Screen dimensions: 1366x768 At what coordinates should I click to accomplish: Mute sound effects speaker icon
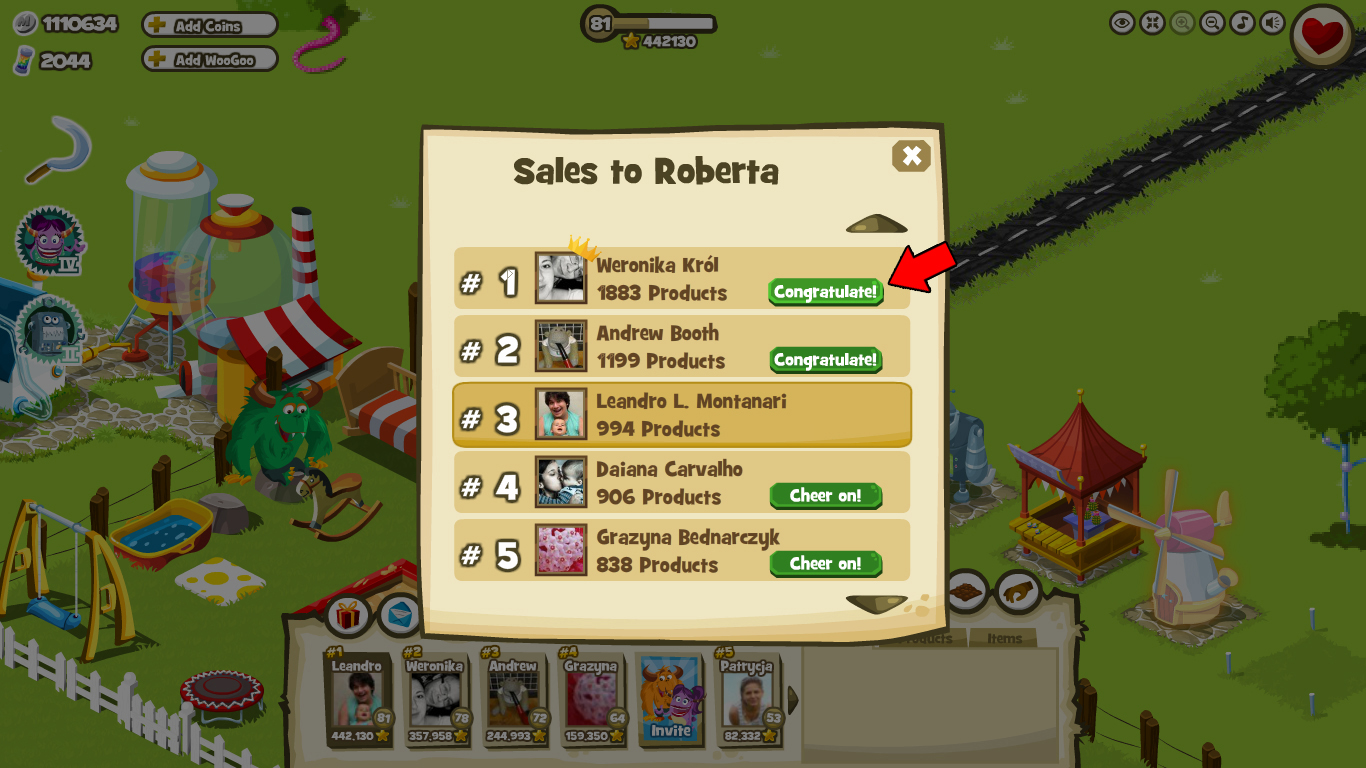tap(1272, 22)
